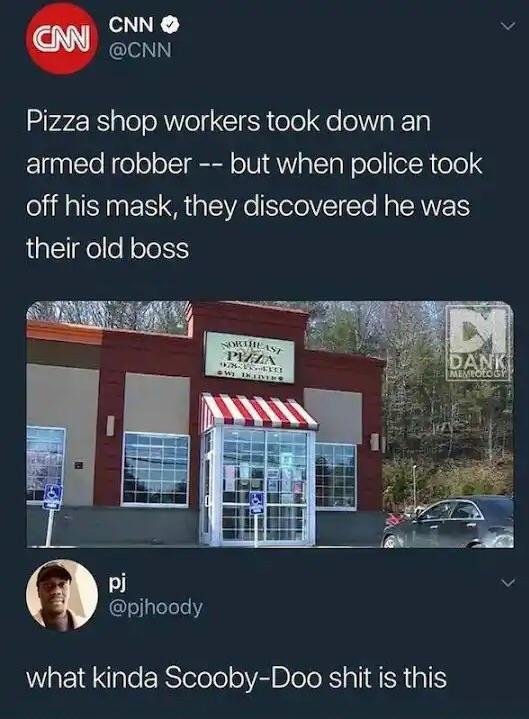Click the CNN verified badge checkmark
The image size is (529, 719).
coord(169,24)
